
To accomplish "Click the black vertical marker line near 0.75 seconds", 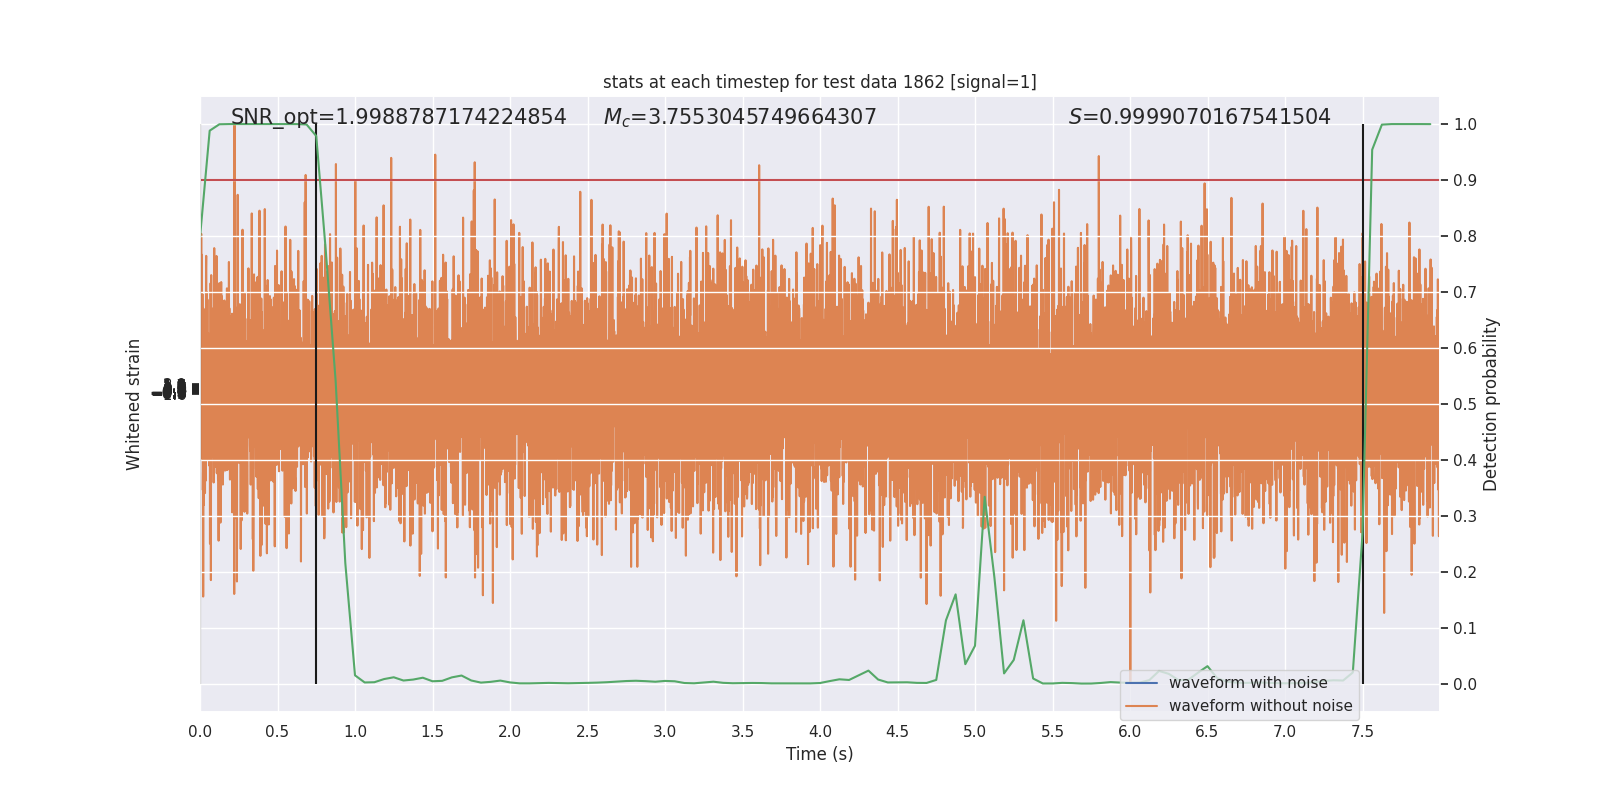I will pyautogui.click(x=316, y=404).
